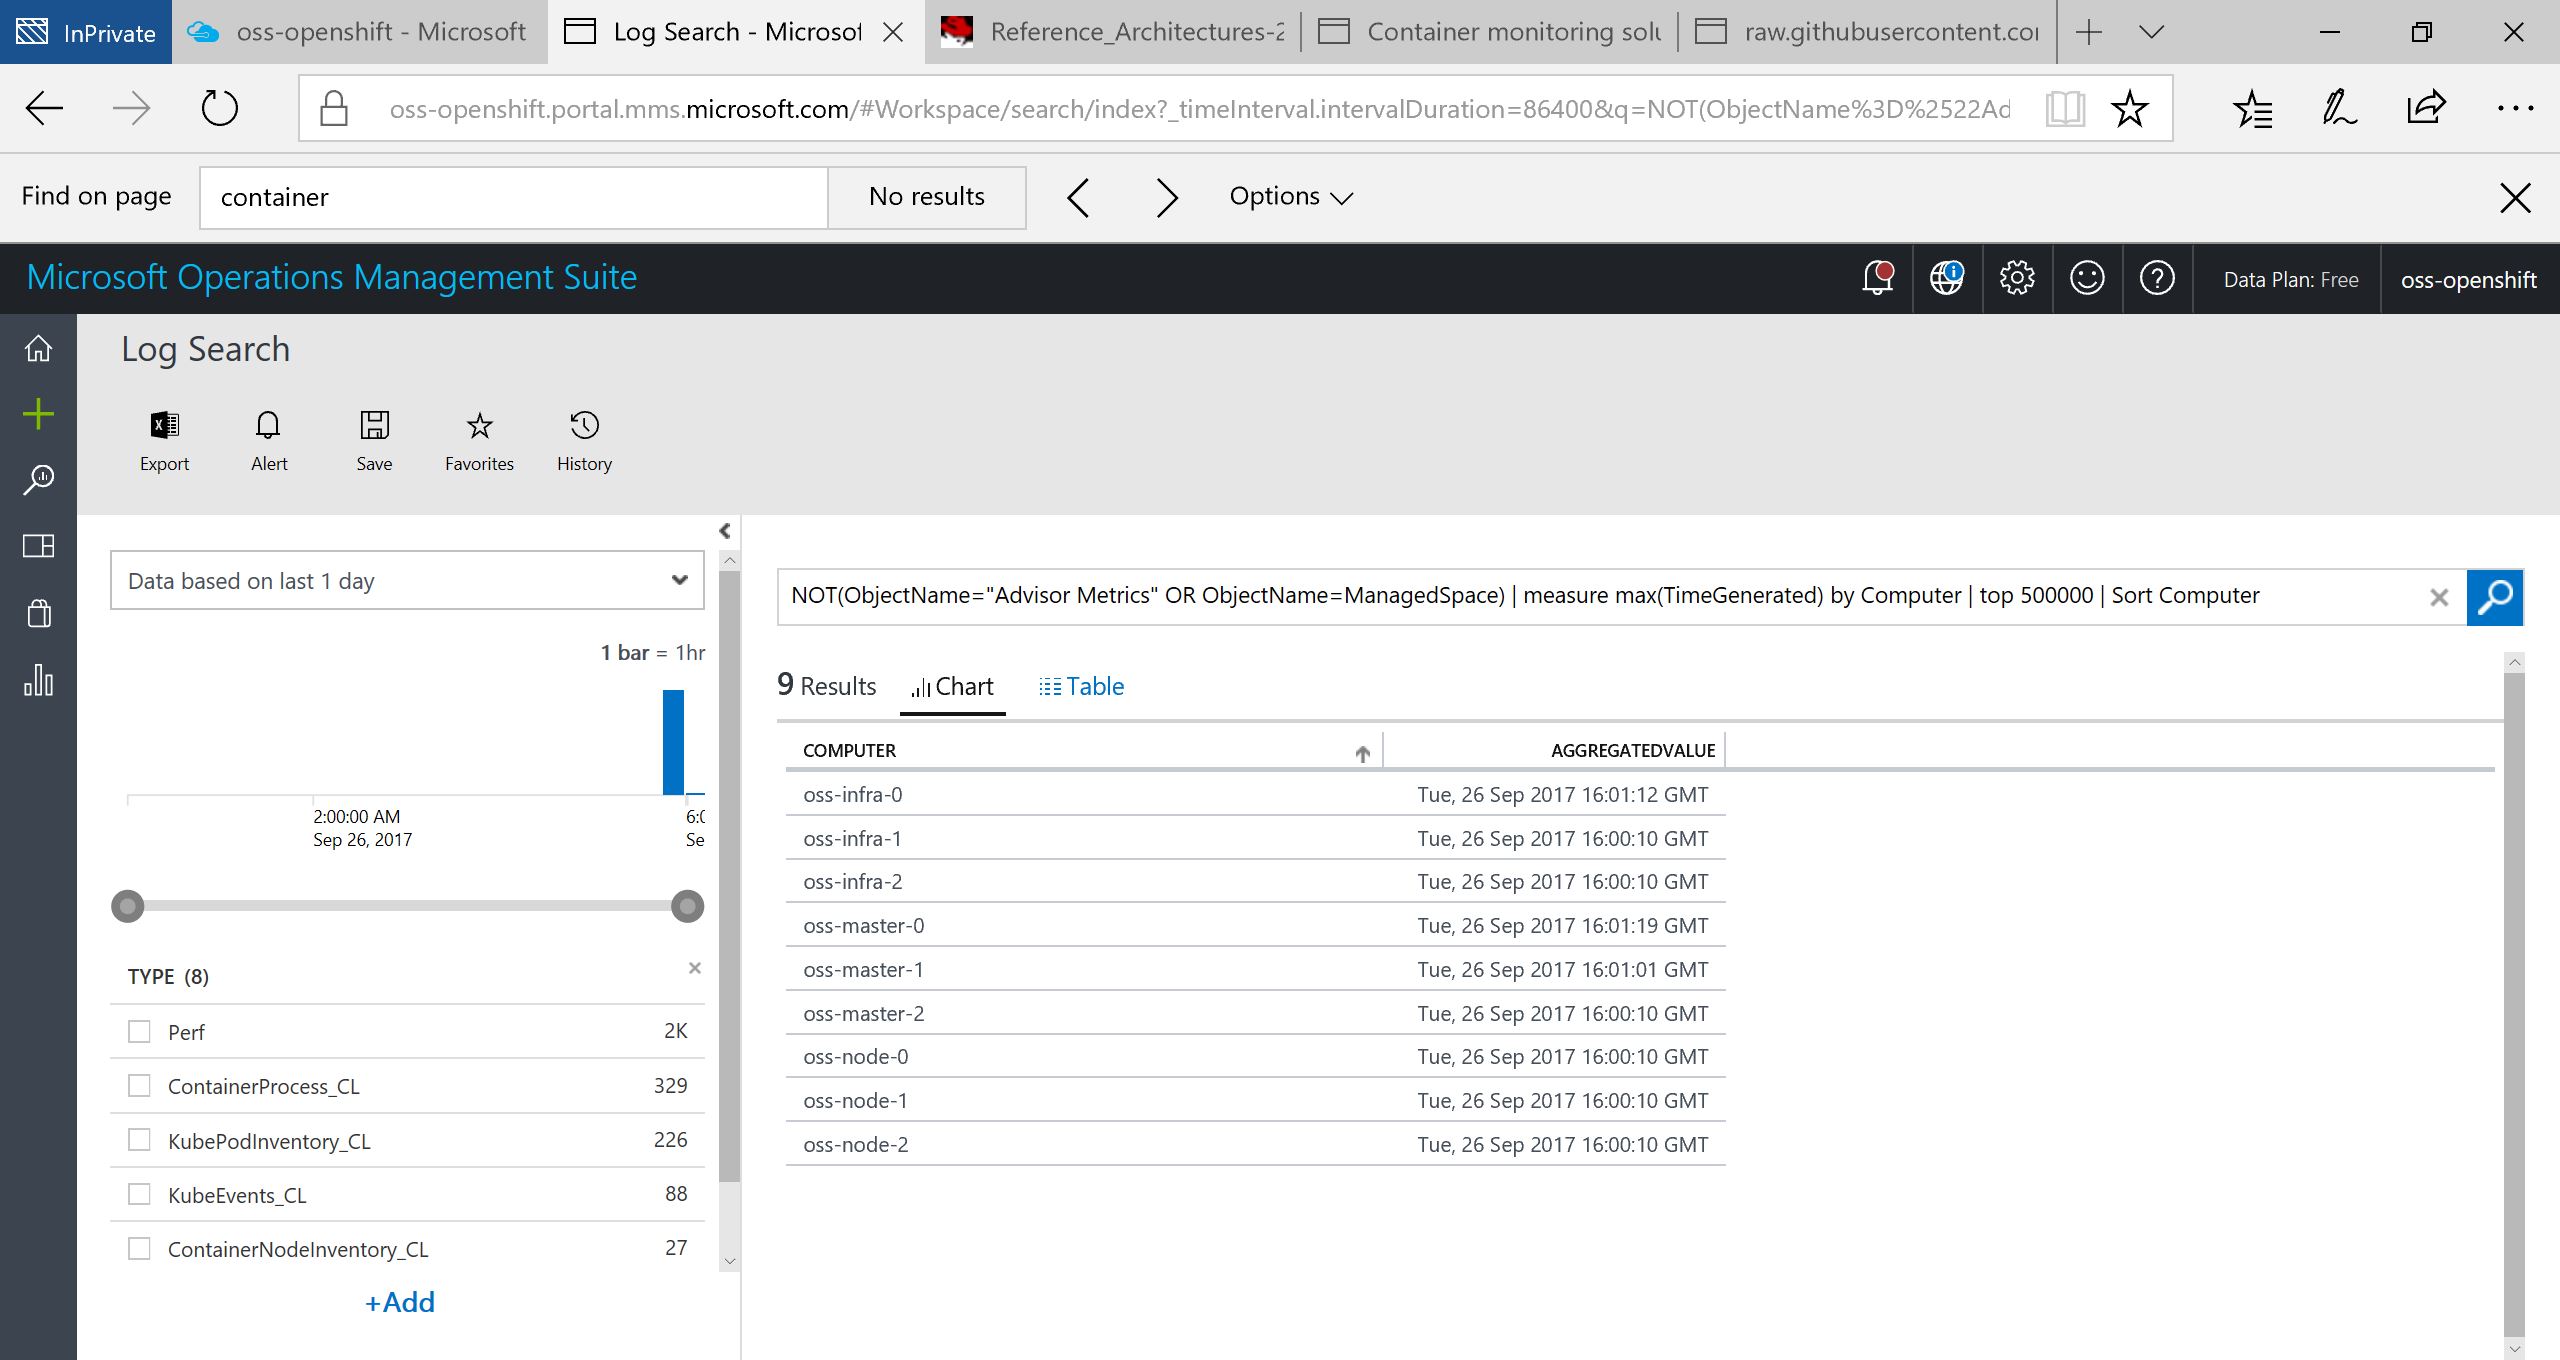Open the search History icon
This screenshot has width=2560, height=1360.
coord(584,427)
